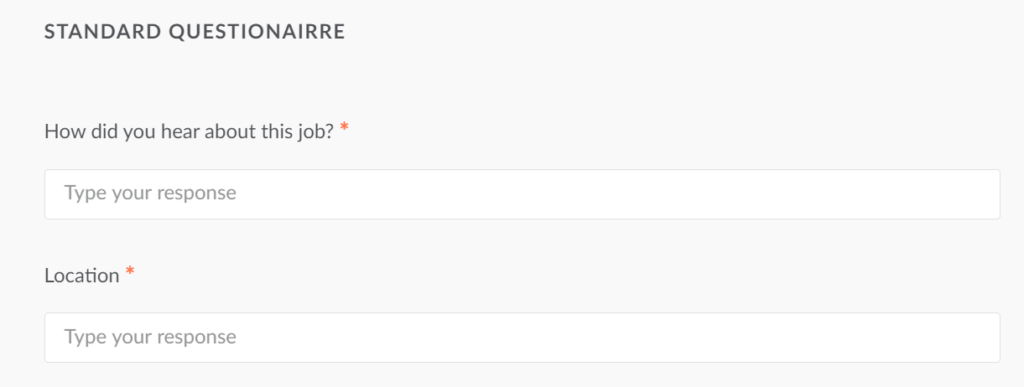Viewport: 1024px width, 387px height.
Task: Select the word 'STANDARD' in the heading
Action: 103,31
